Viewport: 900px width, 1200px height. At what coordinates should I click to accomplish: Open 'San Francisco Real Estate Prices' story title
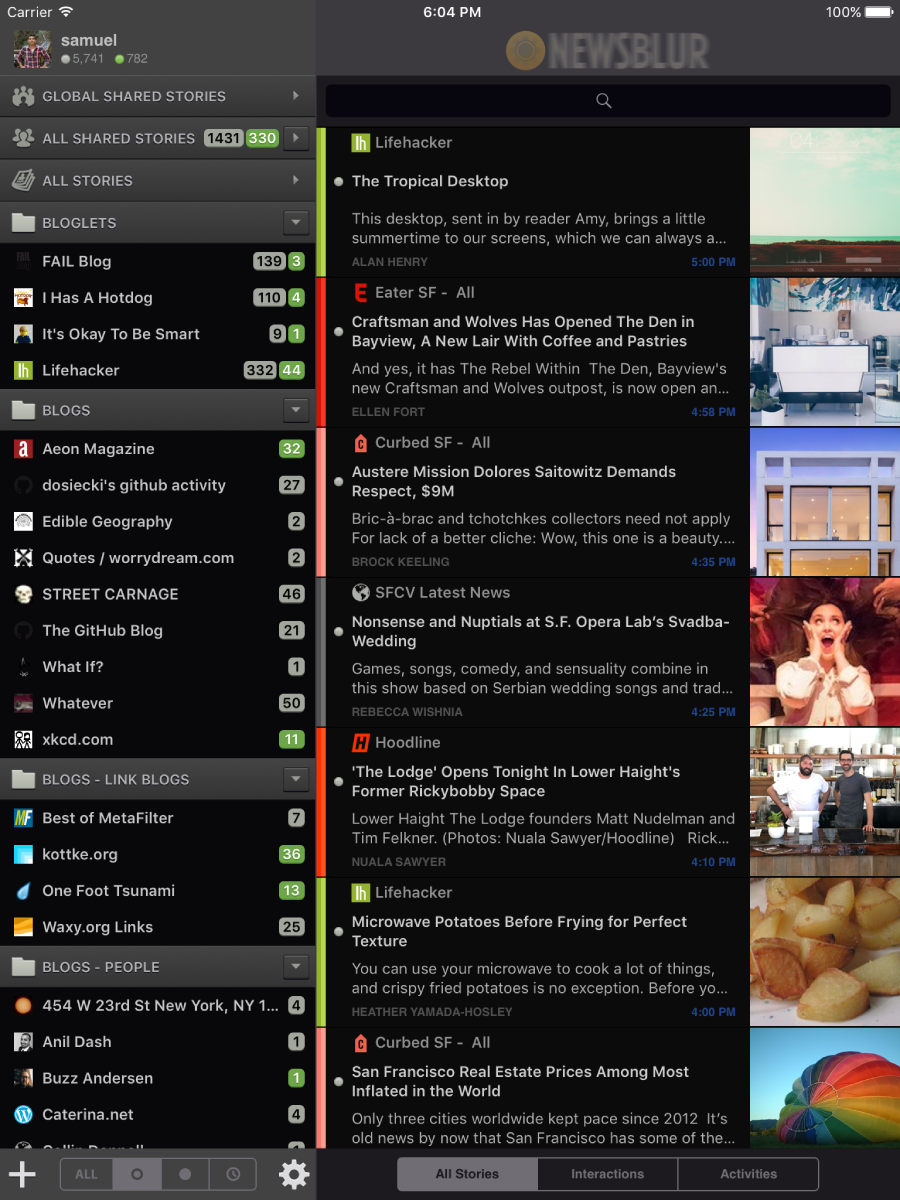521,1081
